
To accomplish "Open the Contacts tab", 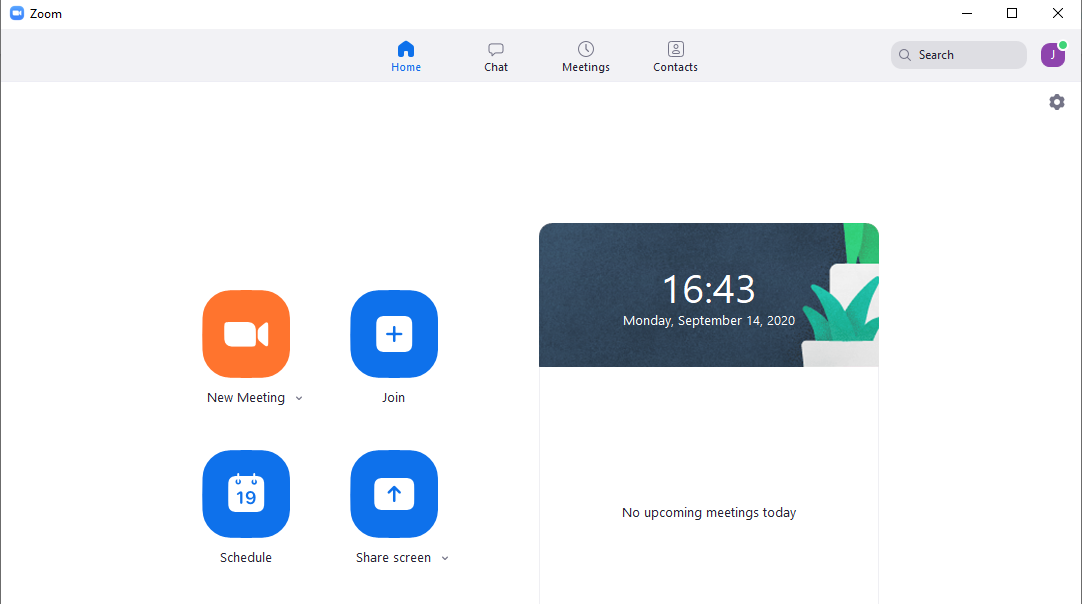I will coord(676,57).
